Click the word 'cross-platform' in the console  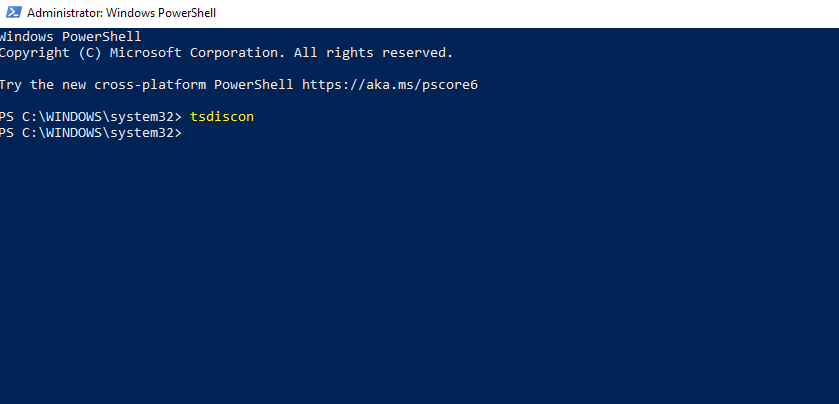click(150, 85)
